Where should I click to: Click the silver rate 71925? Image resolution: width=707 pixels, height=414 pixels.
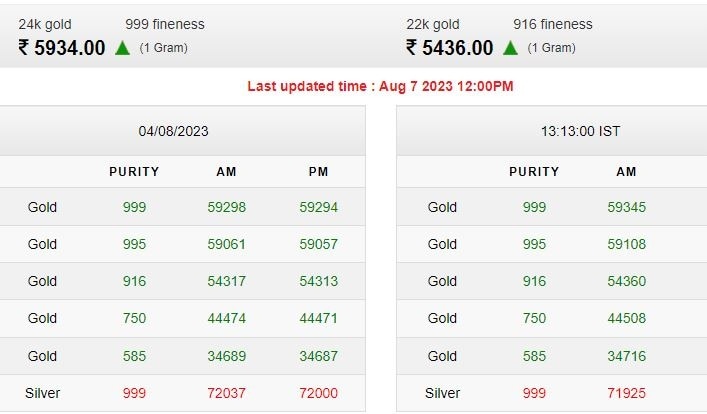tap(626, 393)
